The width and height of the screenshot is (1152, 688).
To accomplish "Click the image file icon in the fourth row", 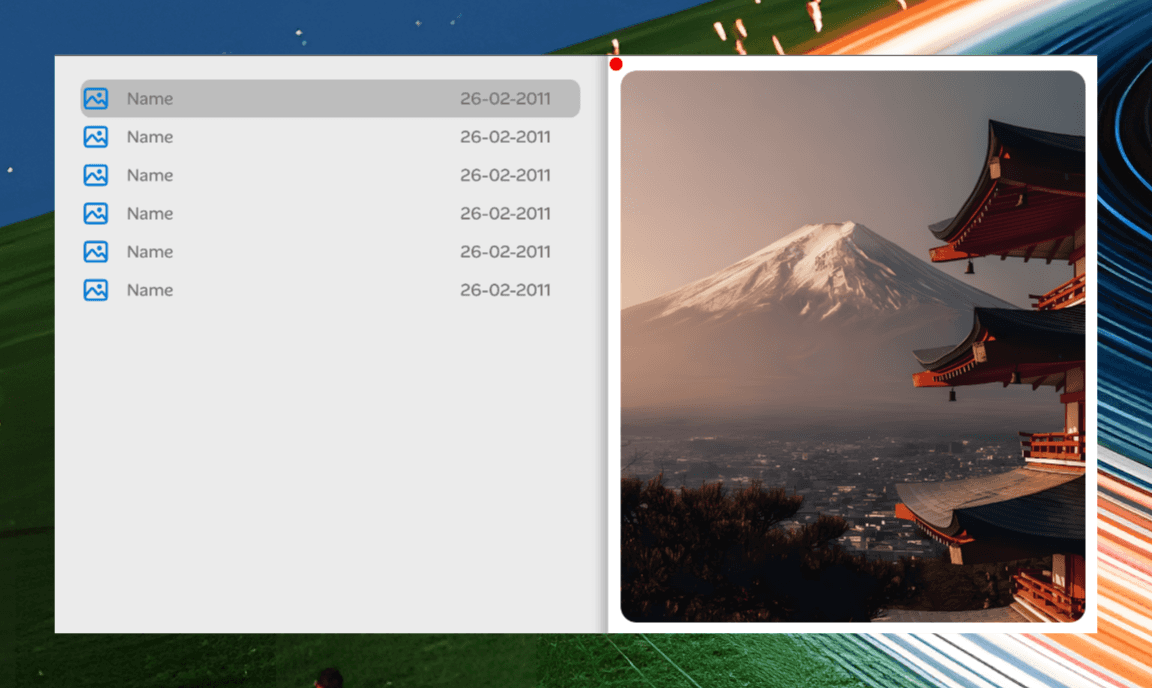I will point(96,213).
